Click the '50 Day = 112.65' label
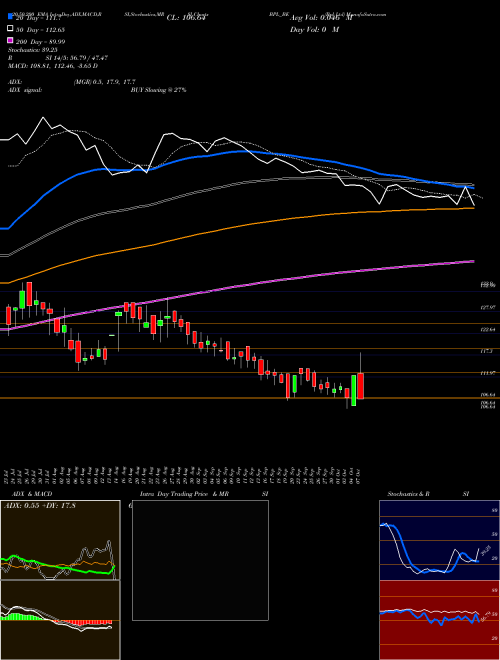The width and height of the screenshot is (500, 660). [40, 29]
